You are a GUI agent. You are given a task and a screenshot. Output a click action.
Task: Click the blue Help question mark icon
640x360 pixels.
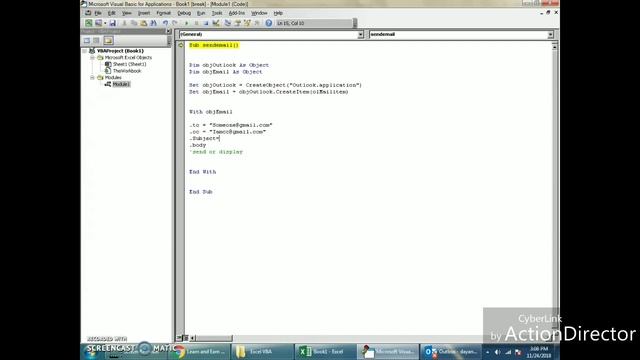(269, 23)
